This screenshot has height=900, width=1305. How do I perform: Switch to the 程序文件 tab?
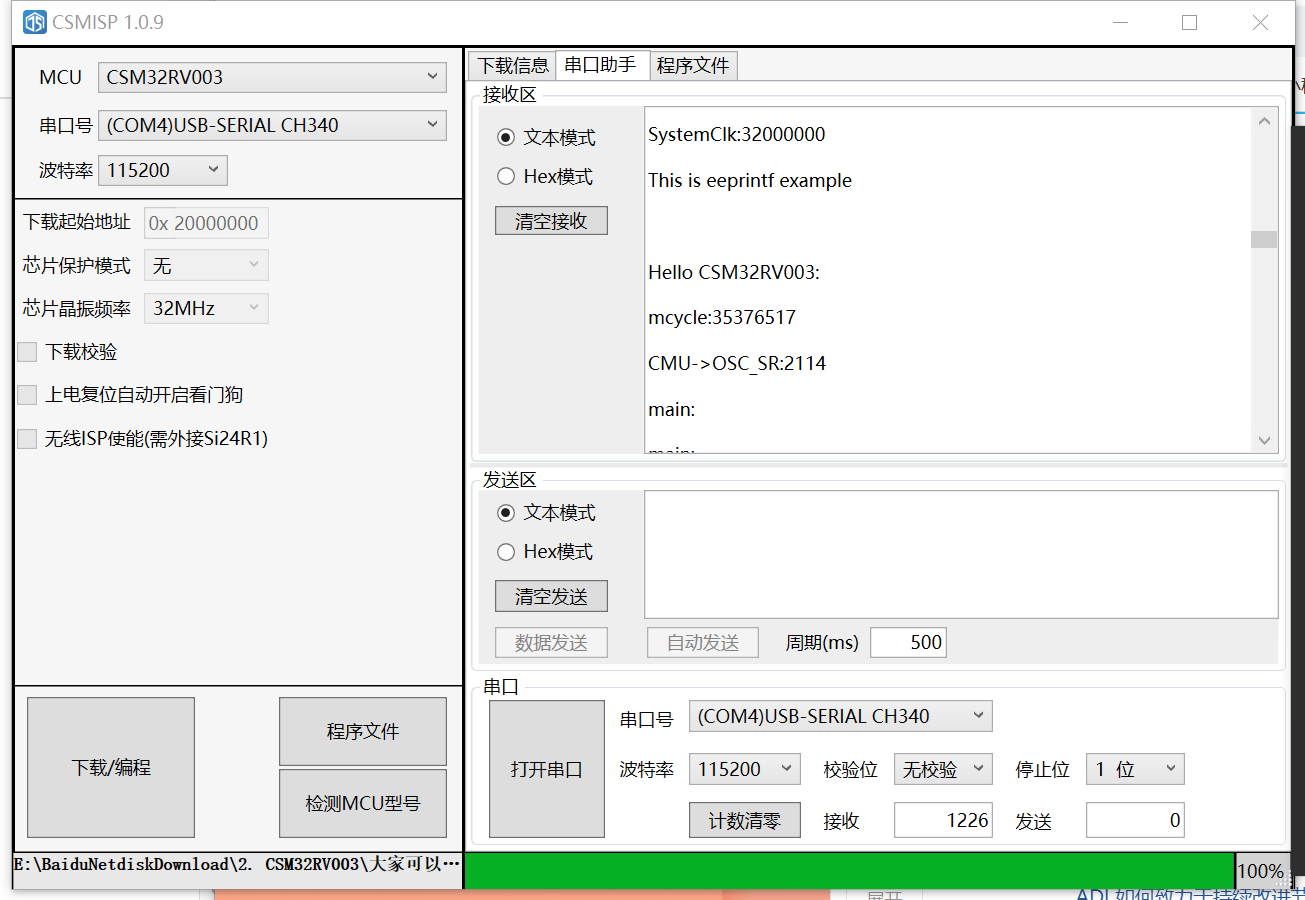(x=693, y=66)
